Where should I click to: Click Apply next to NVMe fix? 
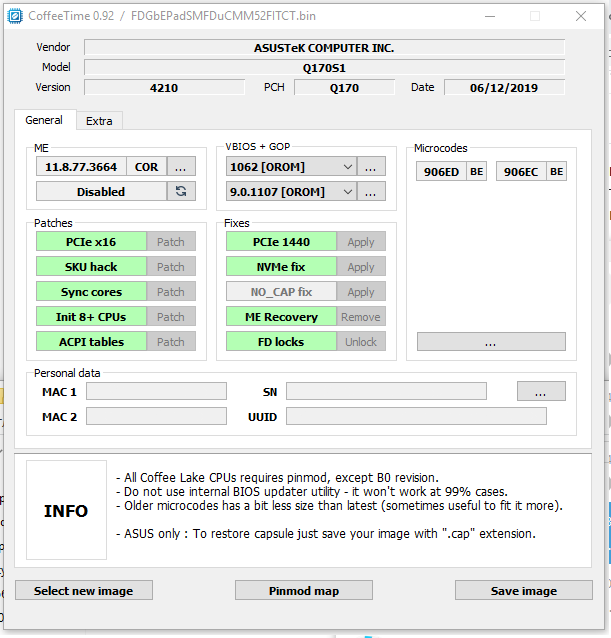click(x=361, y=267)
